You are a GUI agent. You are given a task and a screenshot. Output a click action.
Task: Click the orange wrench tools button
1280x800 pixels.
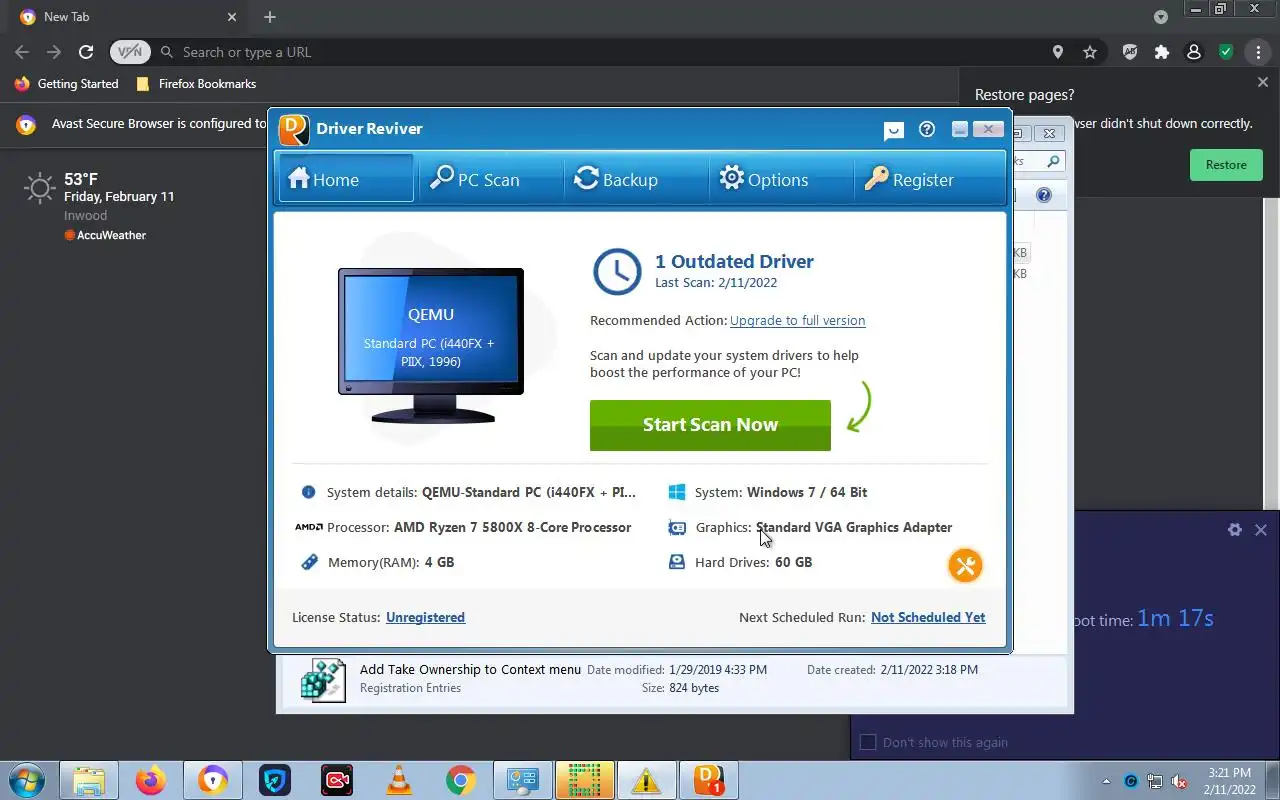pyautogui.click(x=965, y=566)
